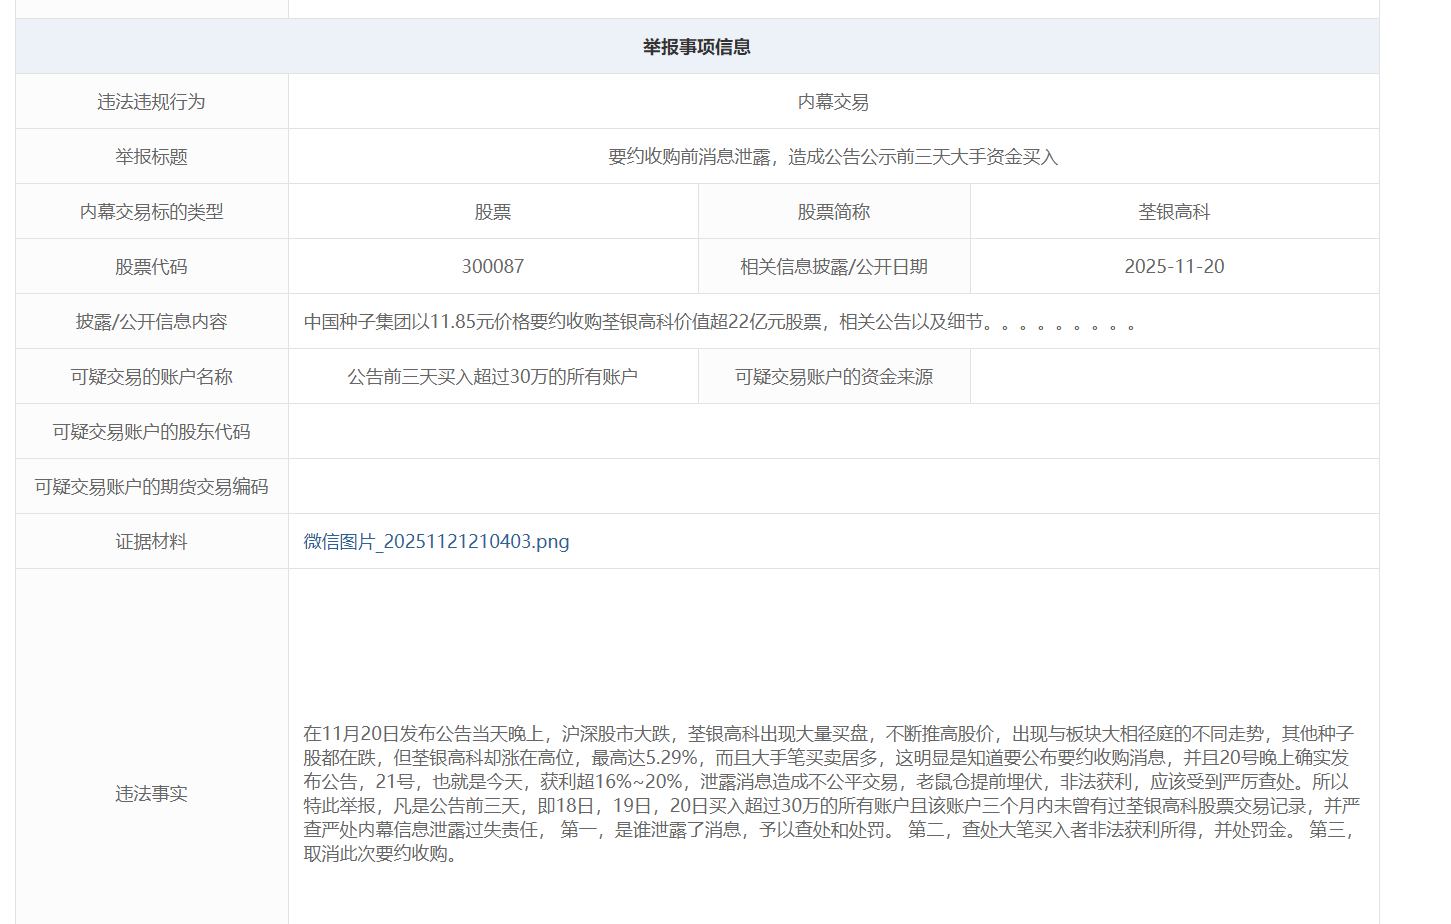Select the value 公告前三天买入超过30万的所有账户
Image resolution: width=1451 pixels, height=924 pixels.
pos(493,377)
